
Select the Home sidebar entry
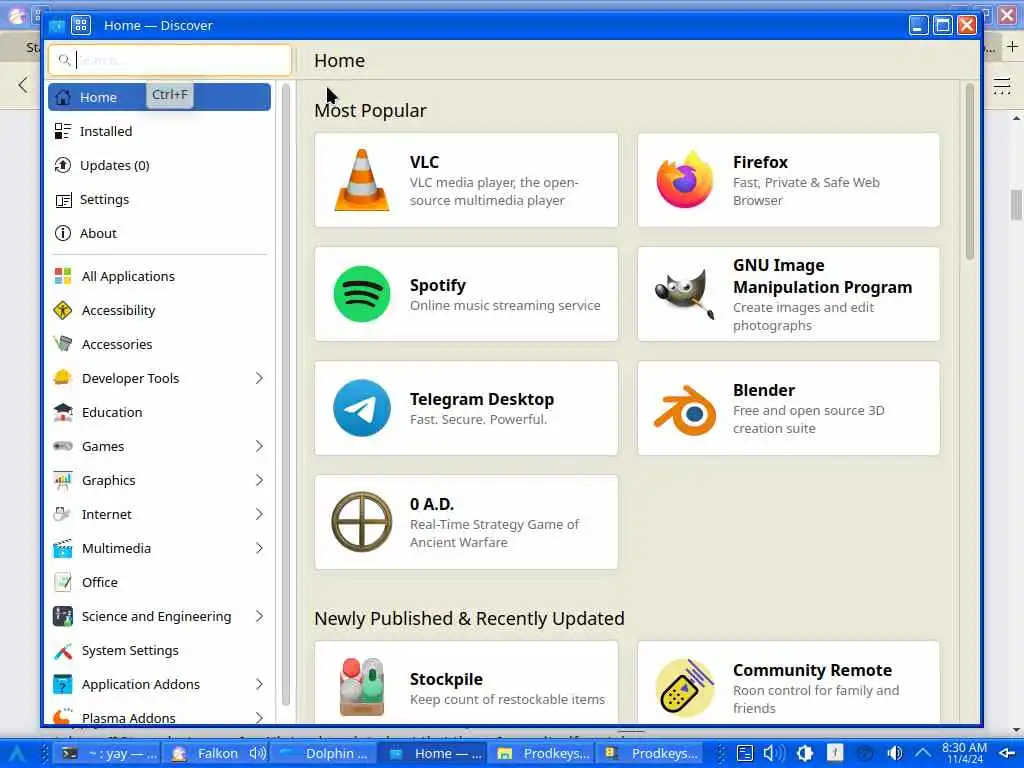(x=159, y=97)
